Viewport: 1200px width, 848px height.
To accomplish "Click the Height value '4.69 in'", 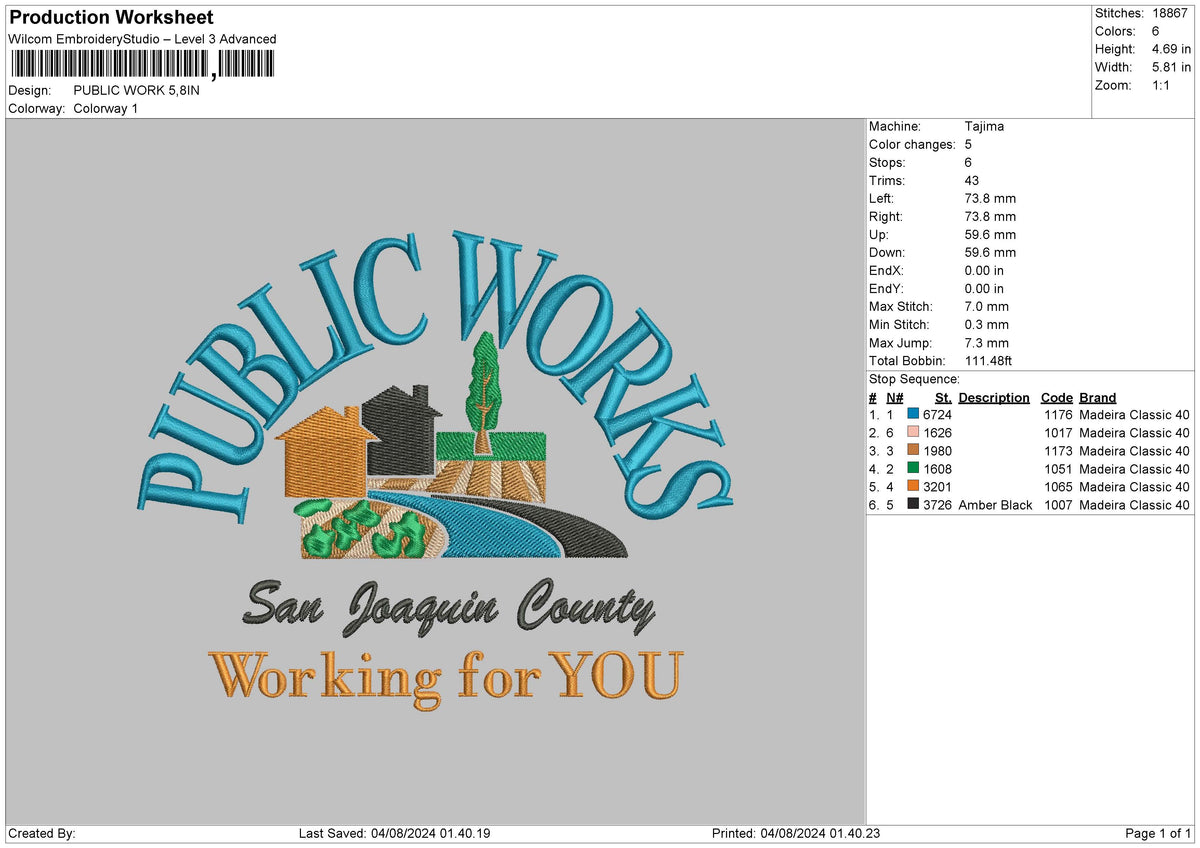I will click(1171, 49).
